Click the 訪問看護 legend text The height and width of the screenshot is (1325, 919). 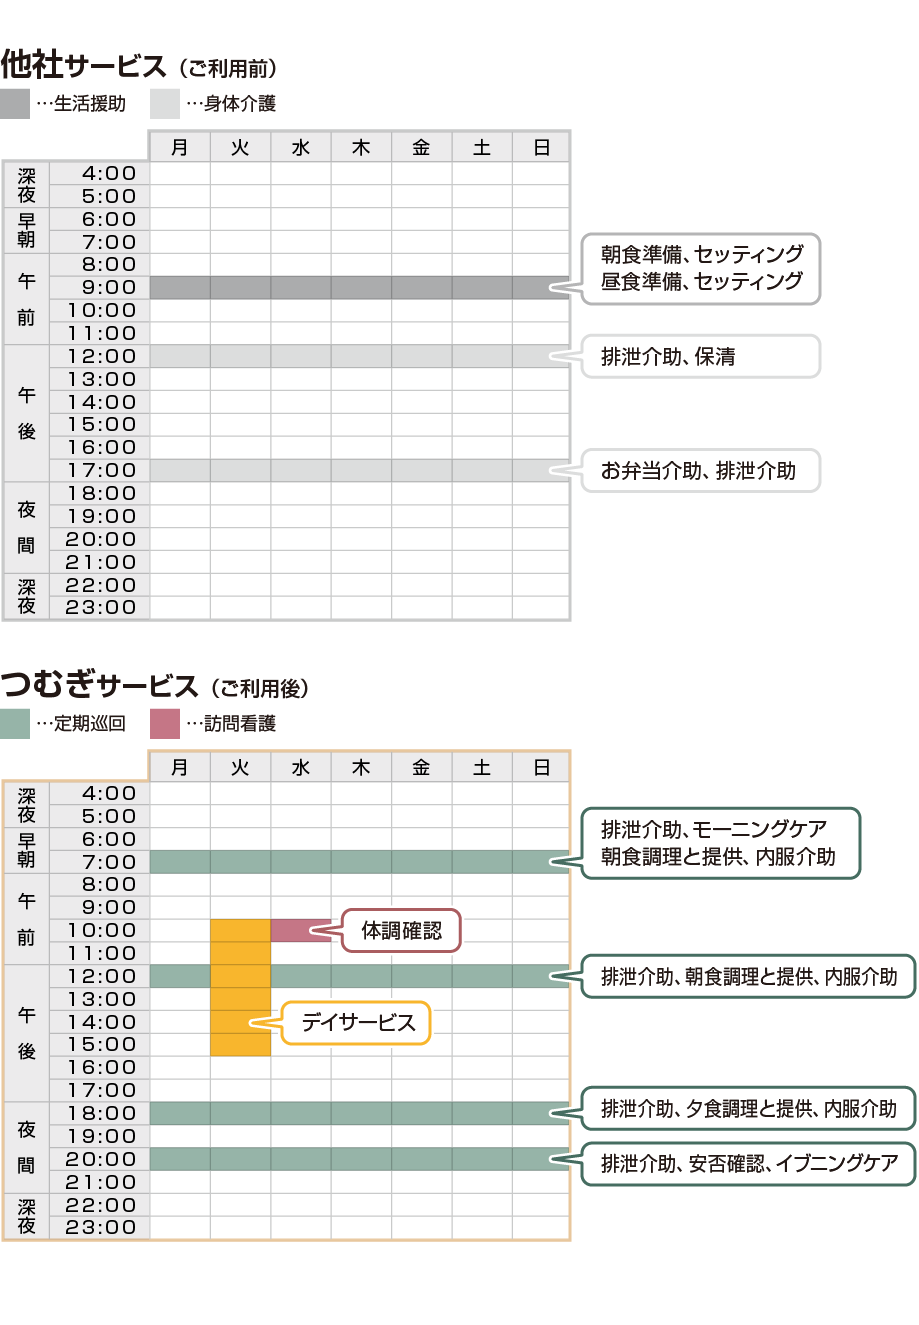click(240, 724)
